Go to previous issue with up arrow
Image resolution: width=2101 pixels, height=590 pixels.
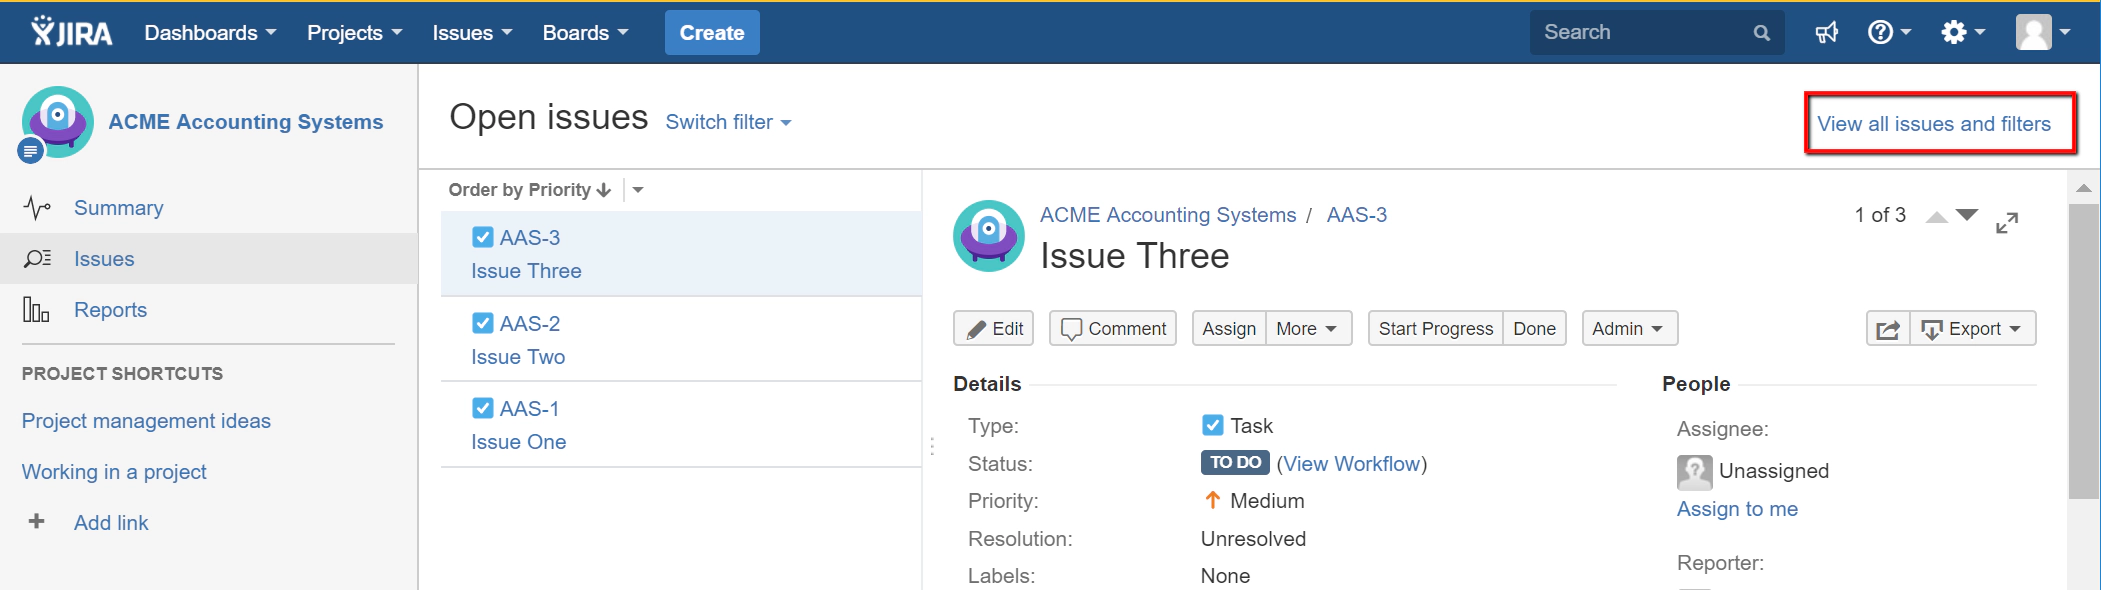click(1937, 216)
